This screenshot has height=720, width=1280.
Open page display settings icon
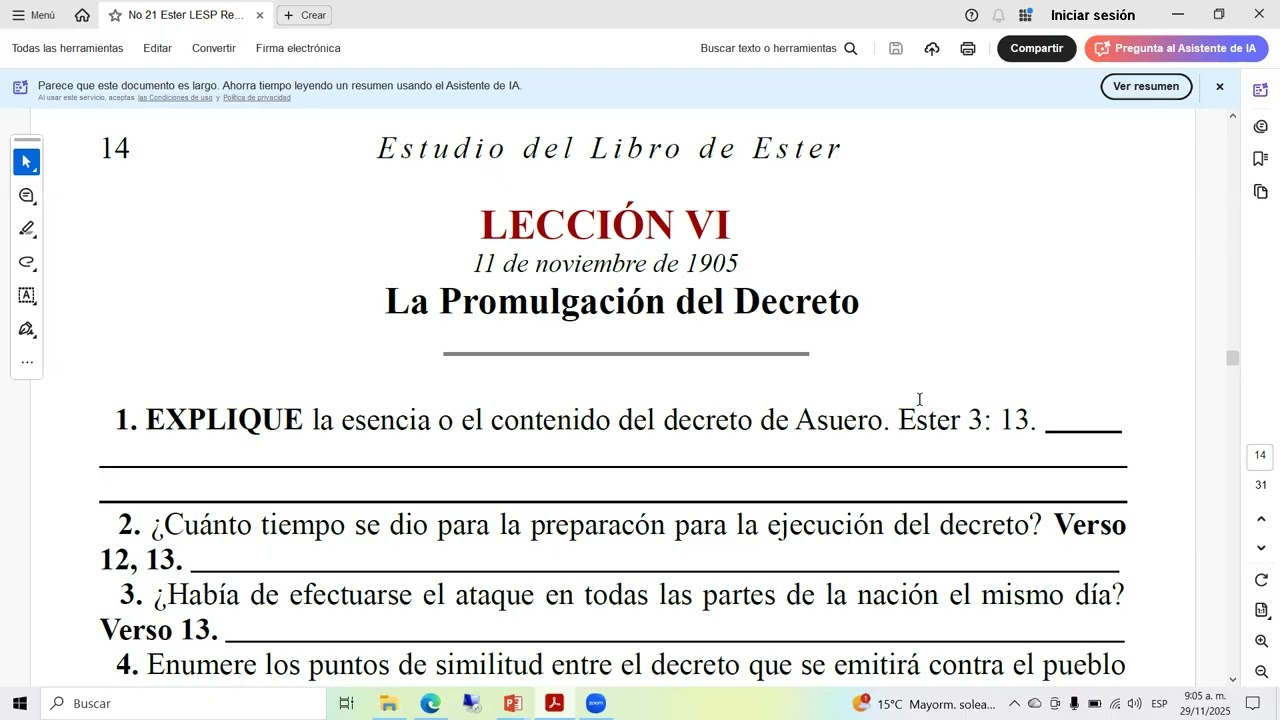tap(1261, 610)
